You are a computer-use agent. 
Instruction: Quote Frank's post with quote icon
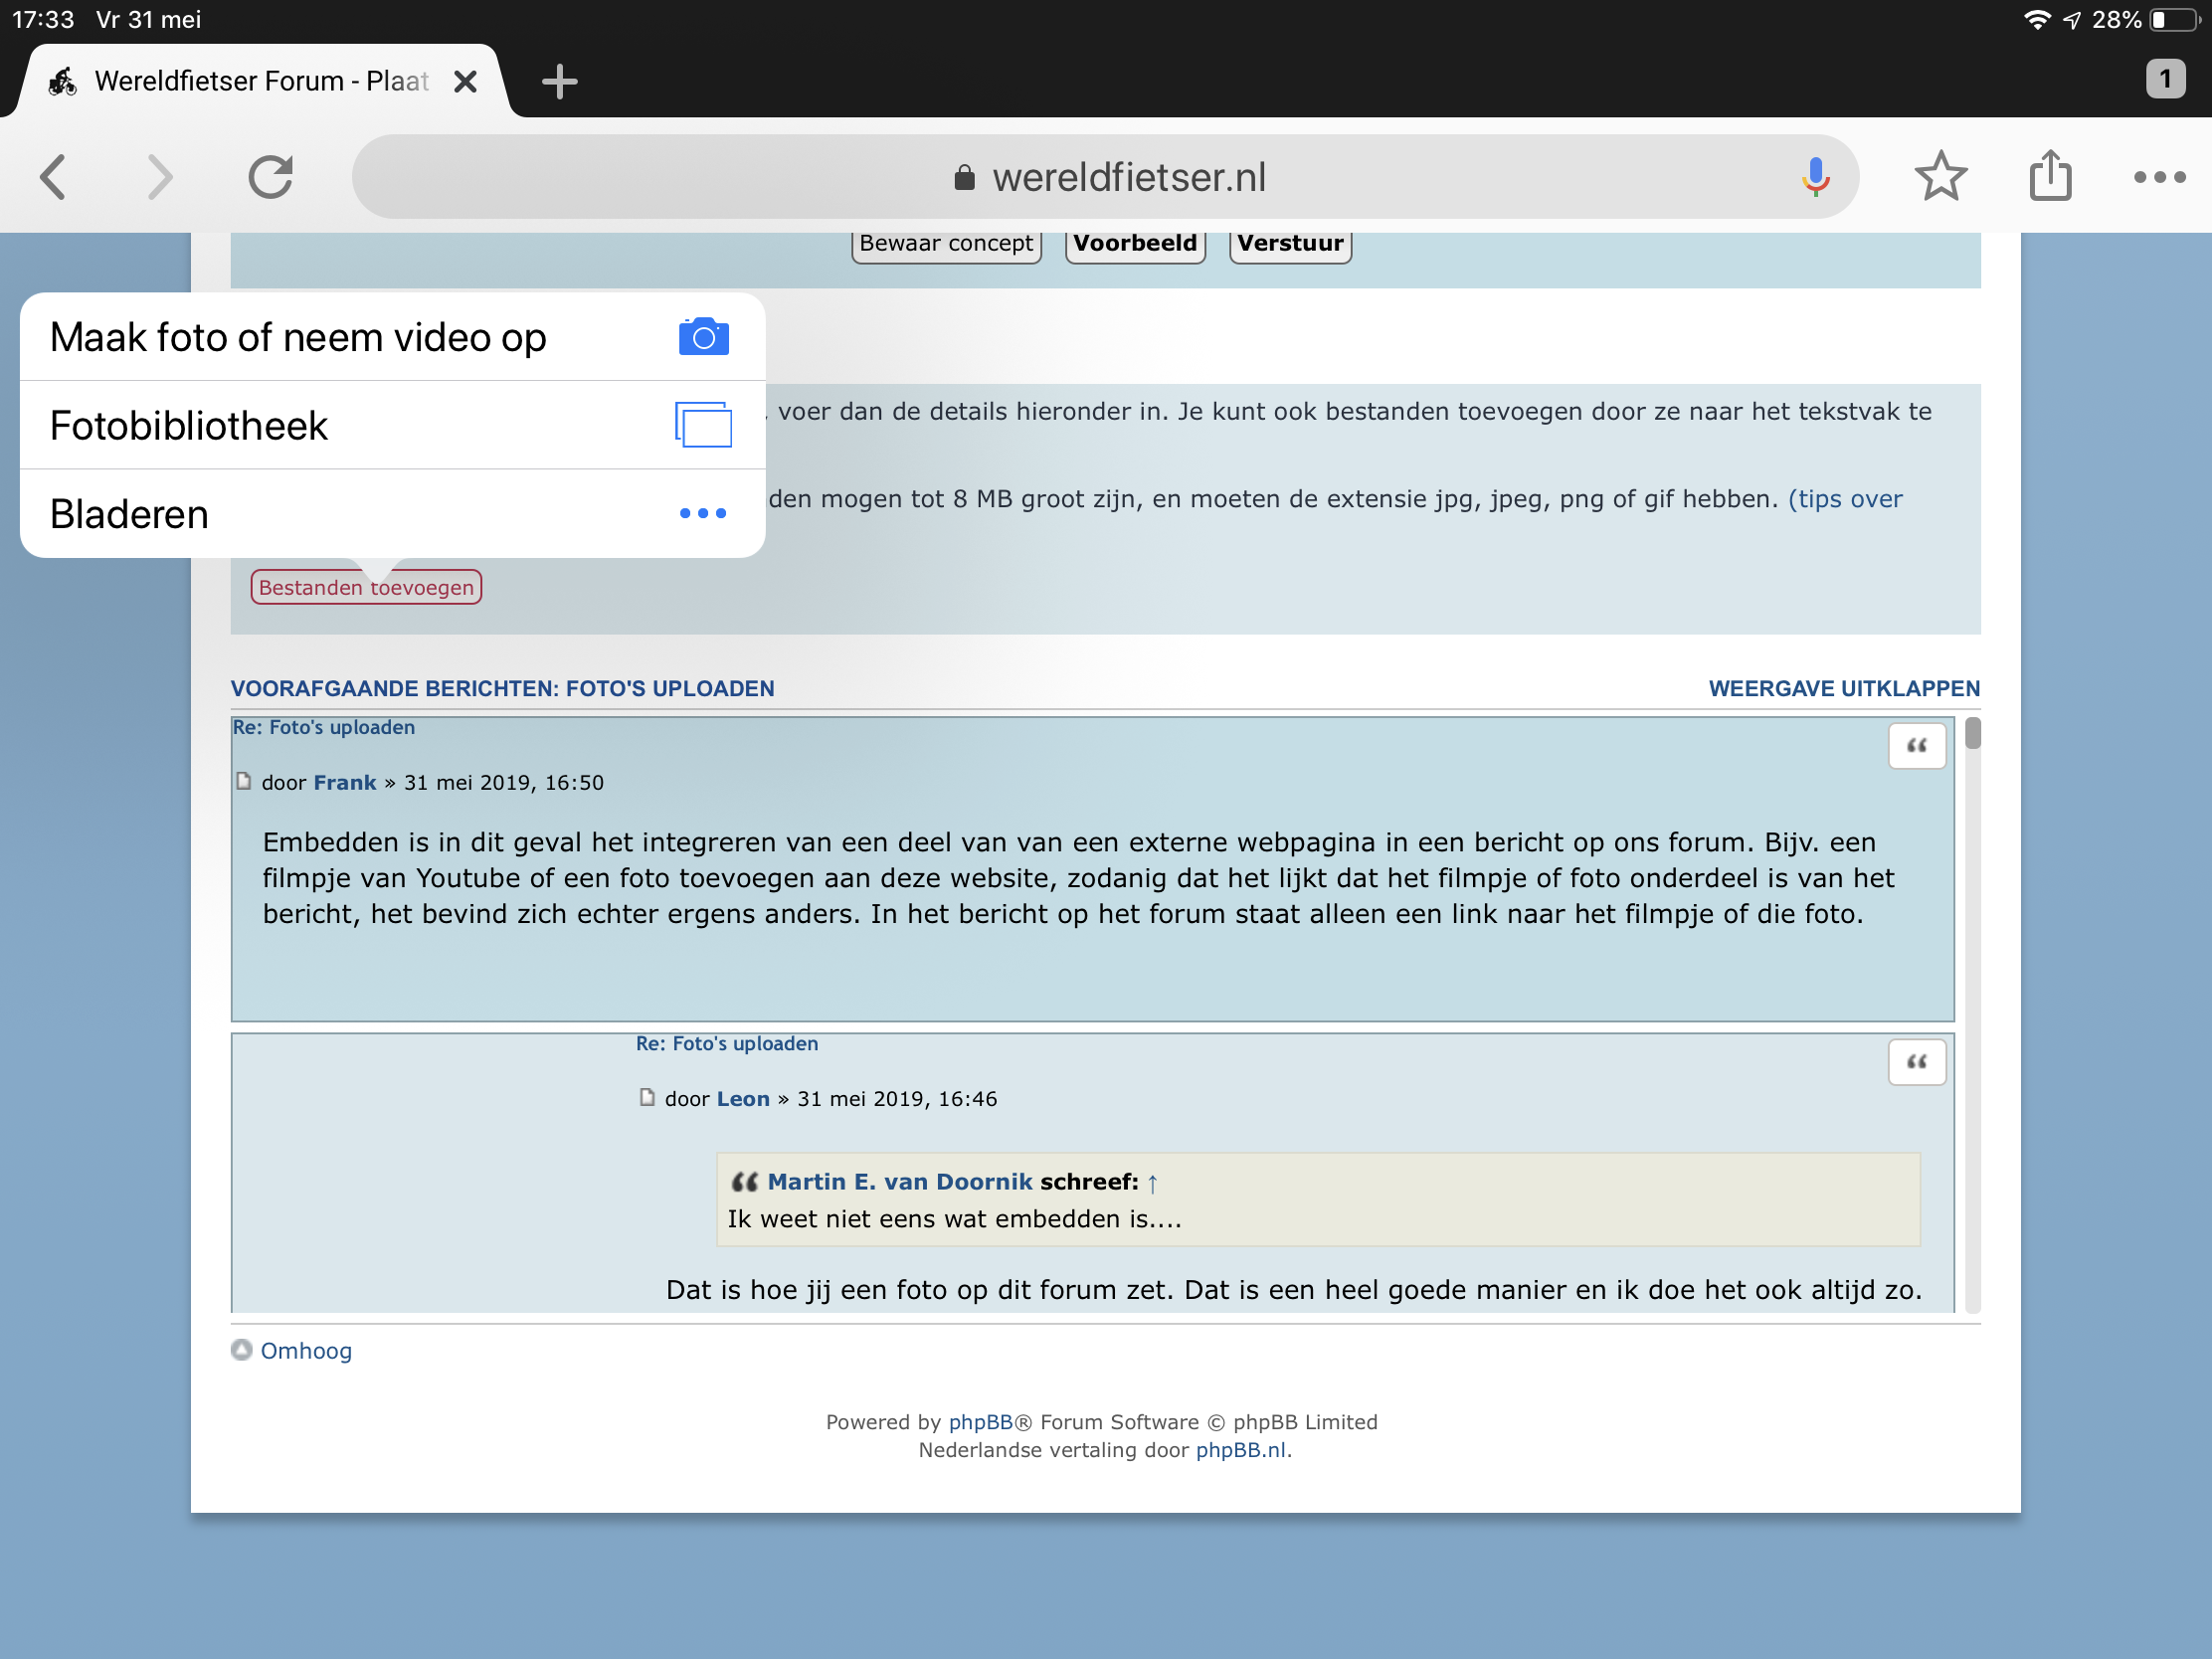[1916, 746]
